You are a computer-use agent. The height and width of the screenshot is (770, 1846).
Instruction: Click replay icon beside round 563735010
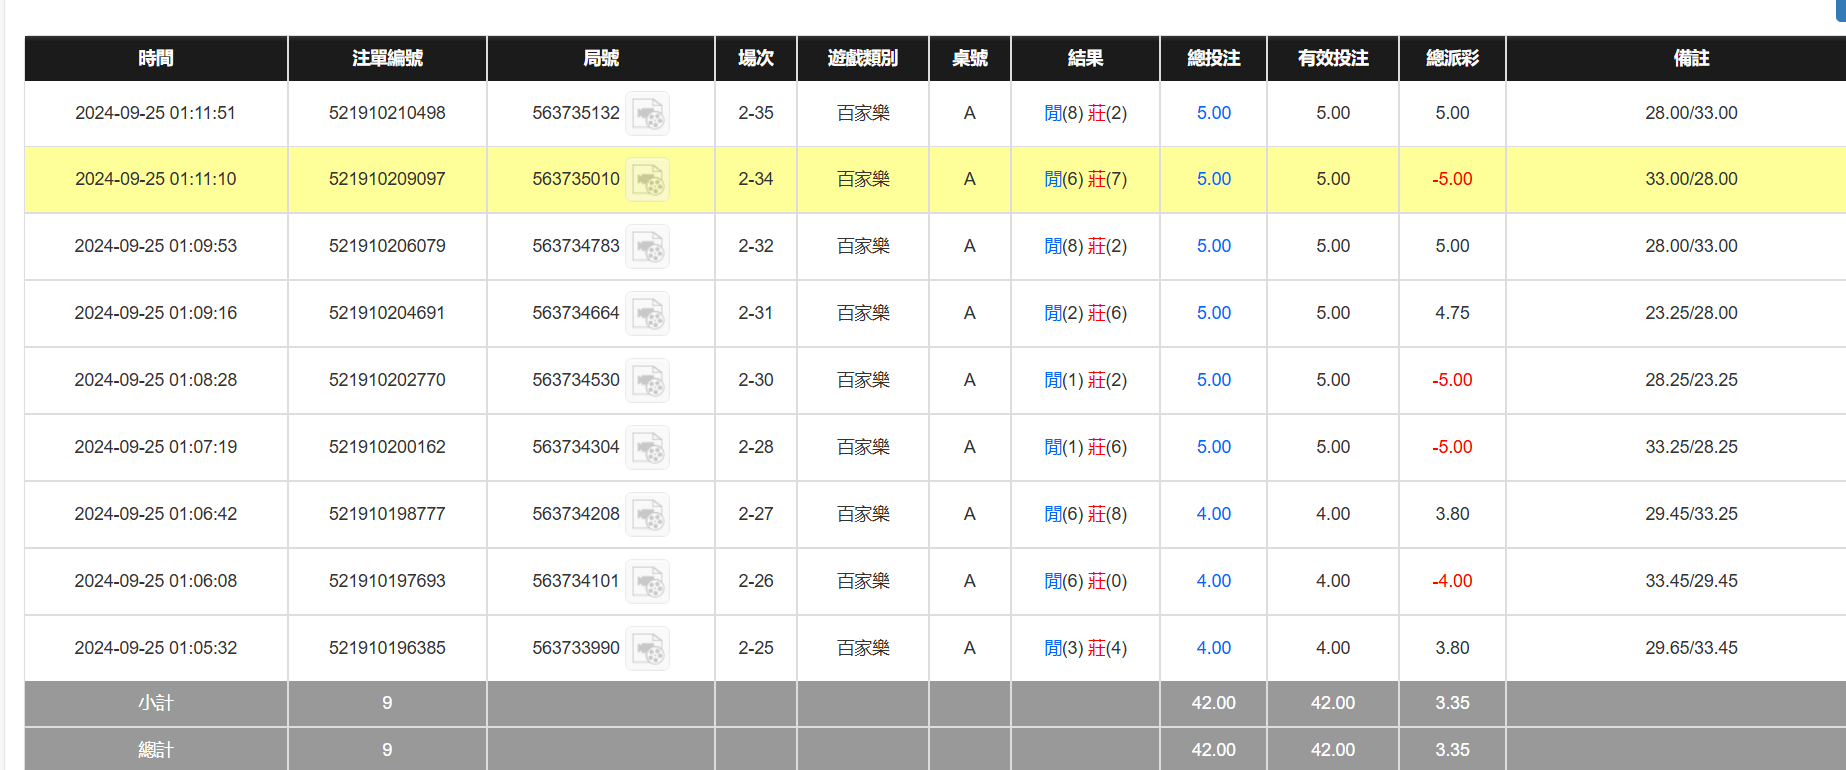(x=647, y=181)
